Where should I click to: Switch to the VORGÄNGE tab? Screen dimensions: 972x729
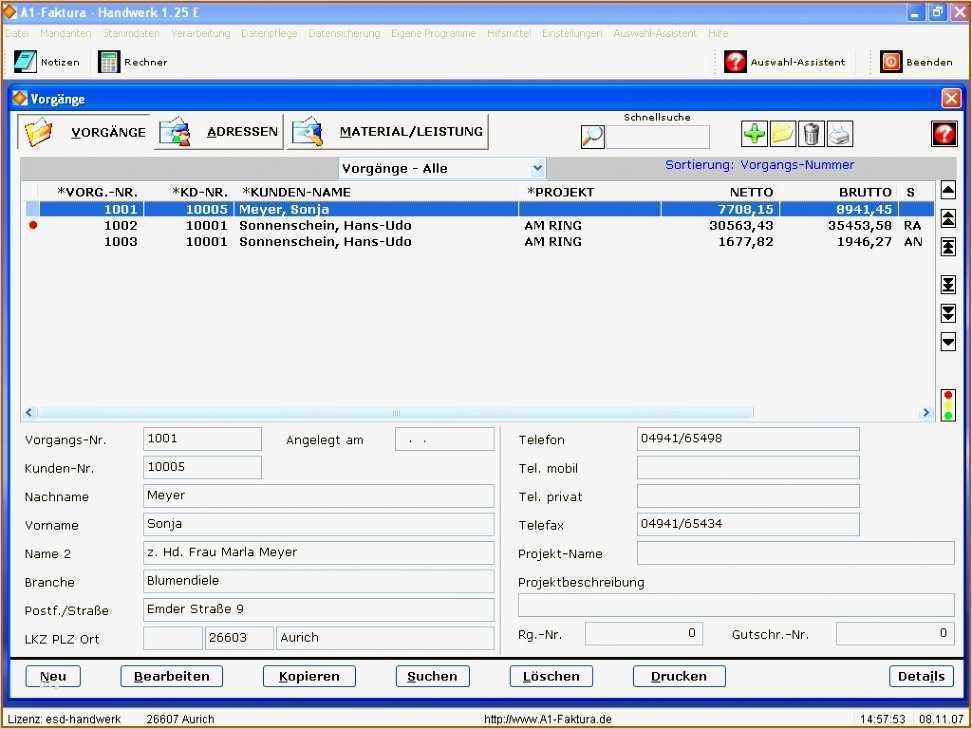pyautogui.click(x=84, y=132)
